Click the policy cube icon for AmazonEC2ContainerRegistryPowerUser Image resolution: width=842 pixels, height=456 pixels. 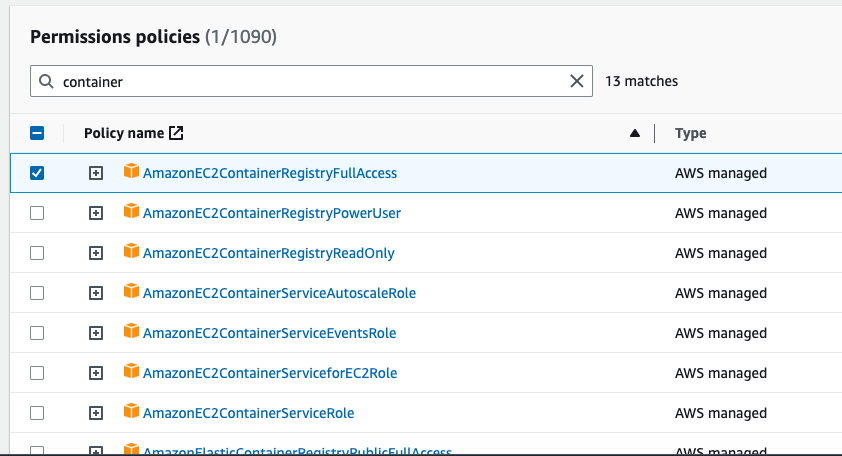(131, 211)
